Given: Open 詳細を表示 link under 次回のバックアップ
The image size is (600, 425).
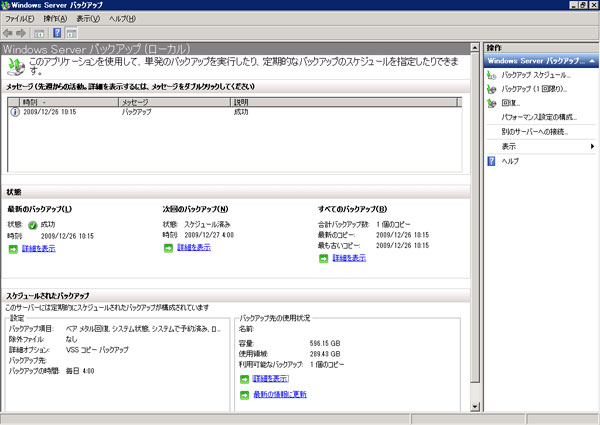Looking at the screenshot, I should click(x=194, y=248).
